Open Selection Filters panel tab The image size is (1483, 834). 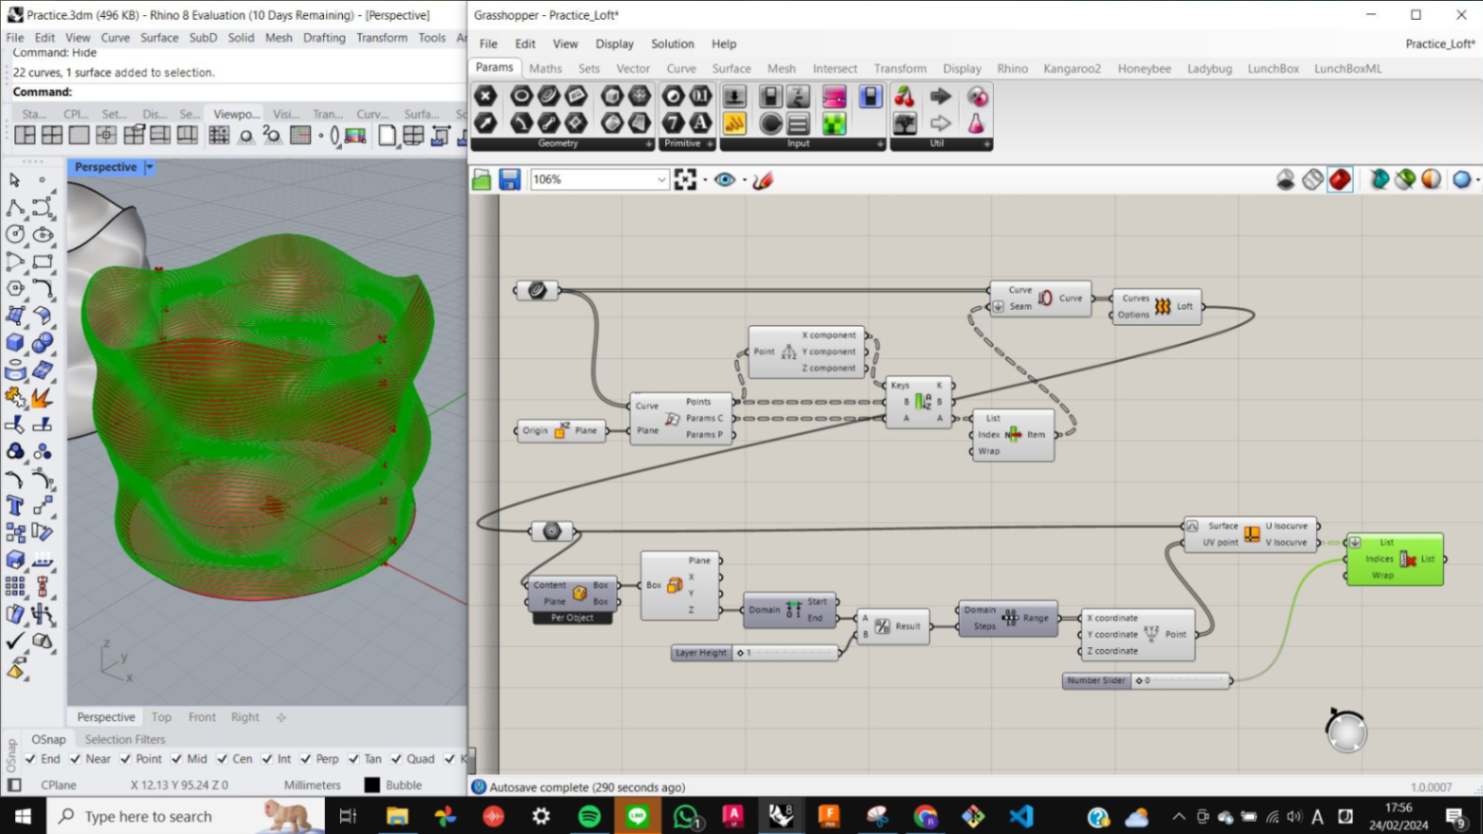pyautogui.click(x=125, y=740)
